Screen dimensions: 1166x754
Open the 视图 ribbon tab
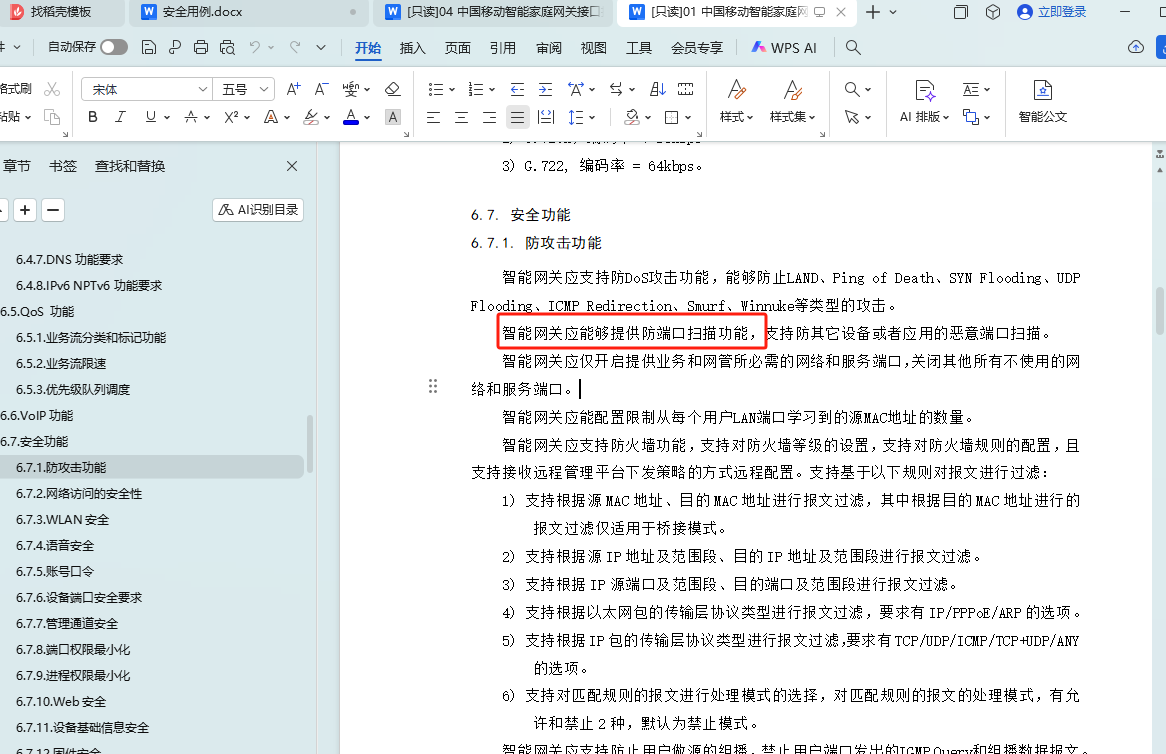coord(593,48)
